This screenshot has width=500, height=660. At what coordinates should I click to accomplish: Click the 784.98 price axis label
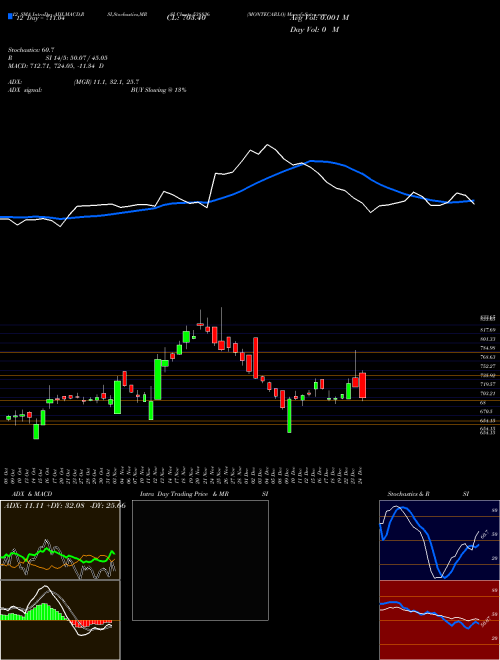coord(487,348)
